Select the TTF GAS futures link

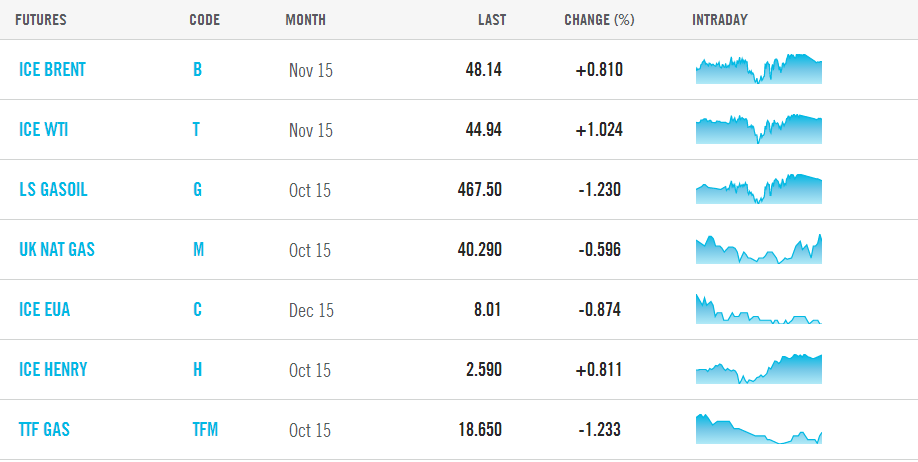[x=45, y=430]
